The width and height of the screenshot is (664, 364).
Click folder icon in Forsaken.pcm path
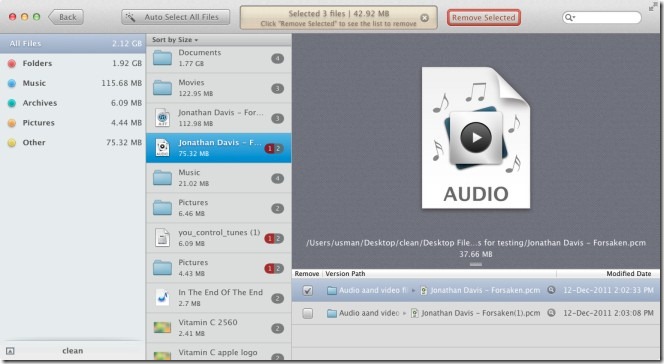[332, 291]
